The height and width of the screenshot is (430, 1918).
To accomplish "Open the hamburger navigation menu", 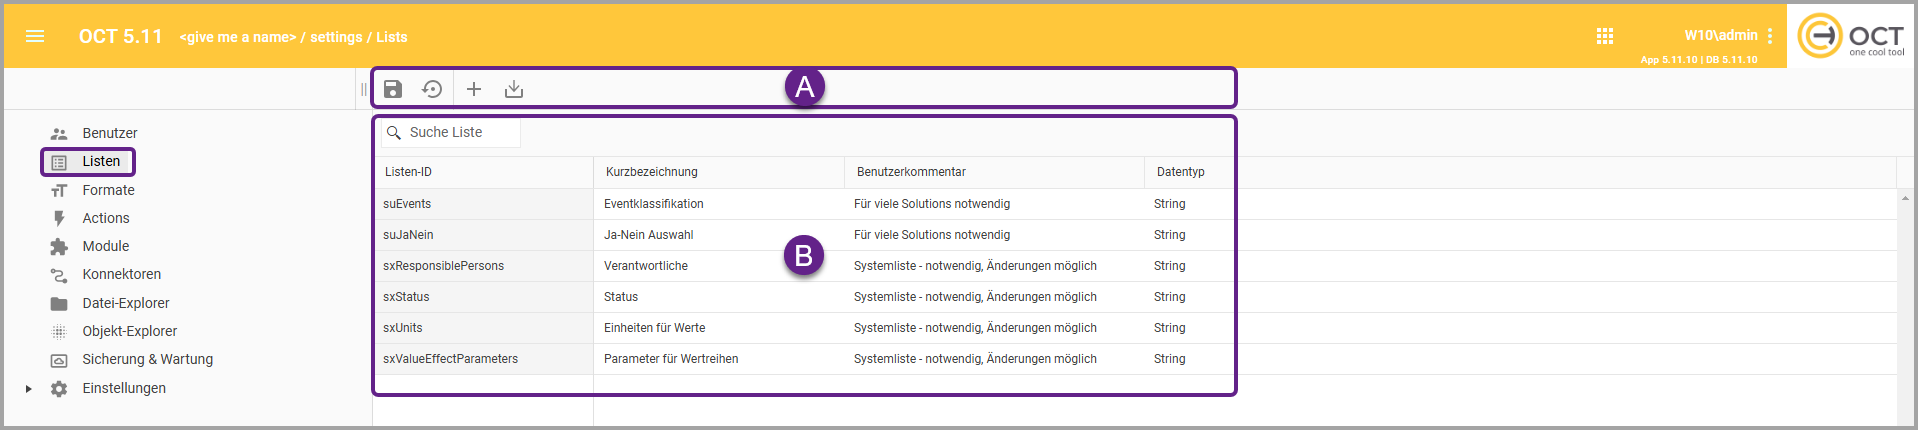I will [35, 37].
